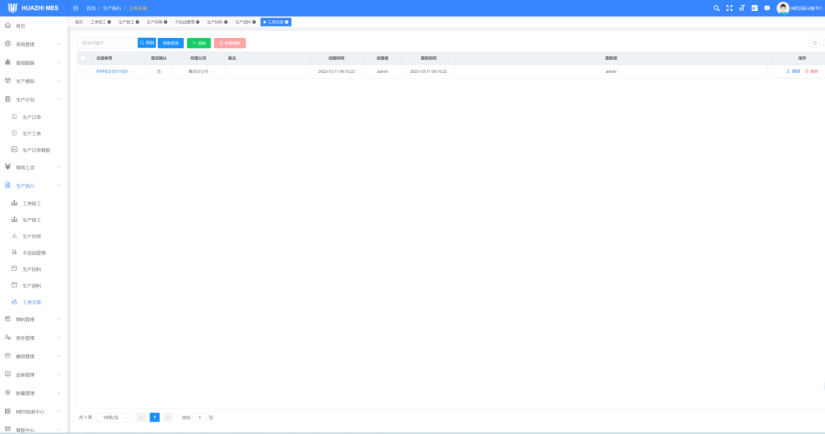Open the PPH231011001 record link
Viewport: 825px width, 434px height.
point(112,71)
